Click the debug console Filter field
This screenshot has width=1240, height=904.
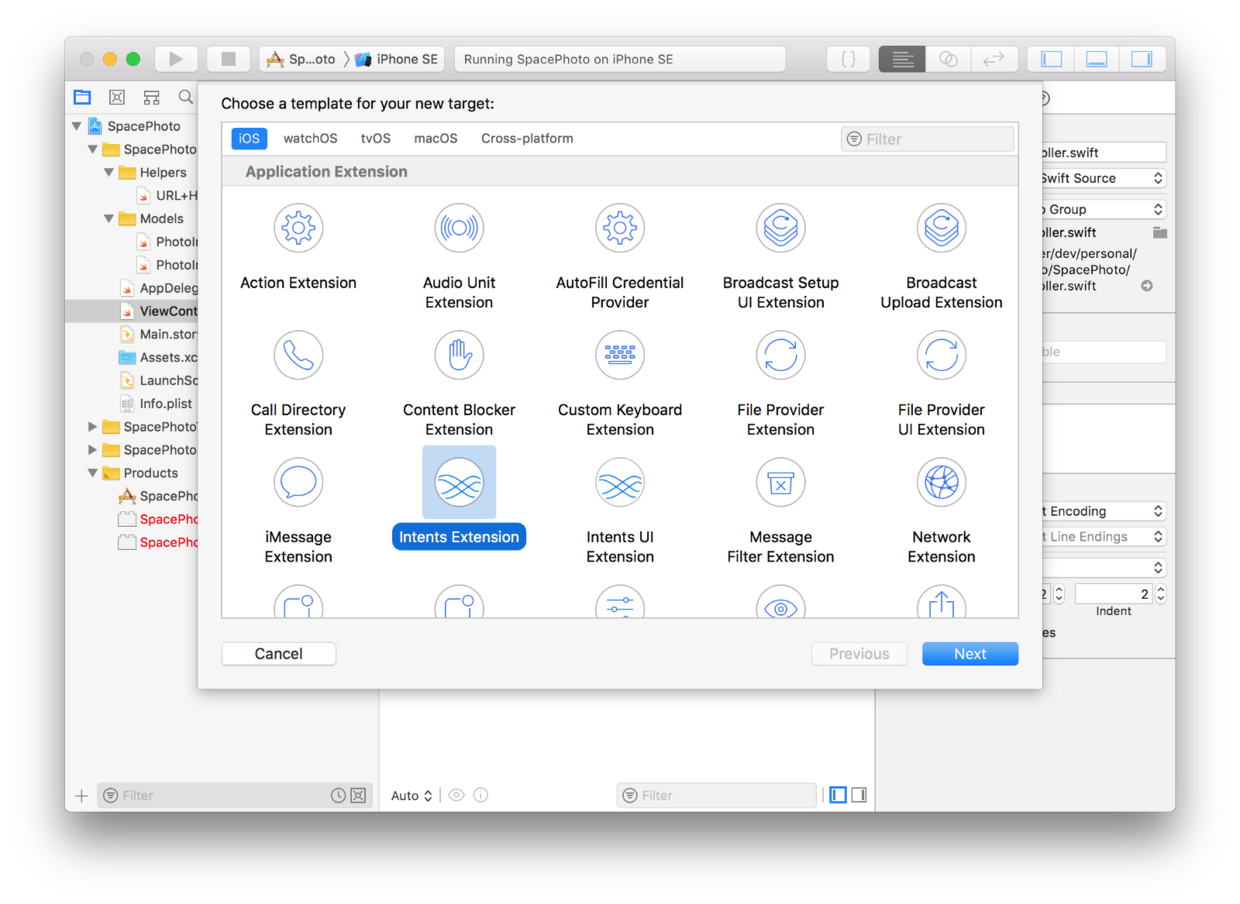tap(717, 796)
